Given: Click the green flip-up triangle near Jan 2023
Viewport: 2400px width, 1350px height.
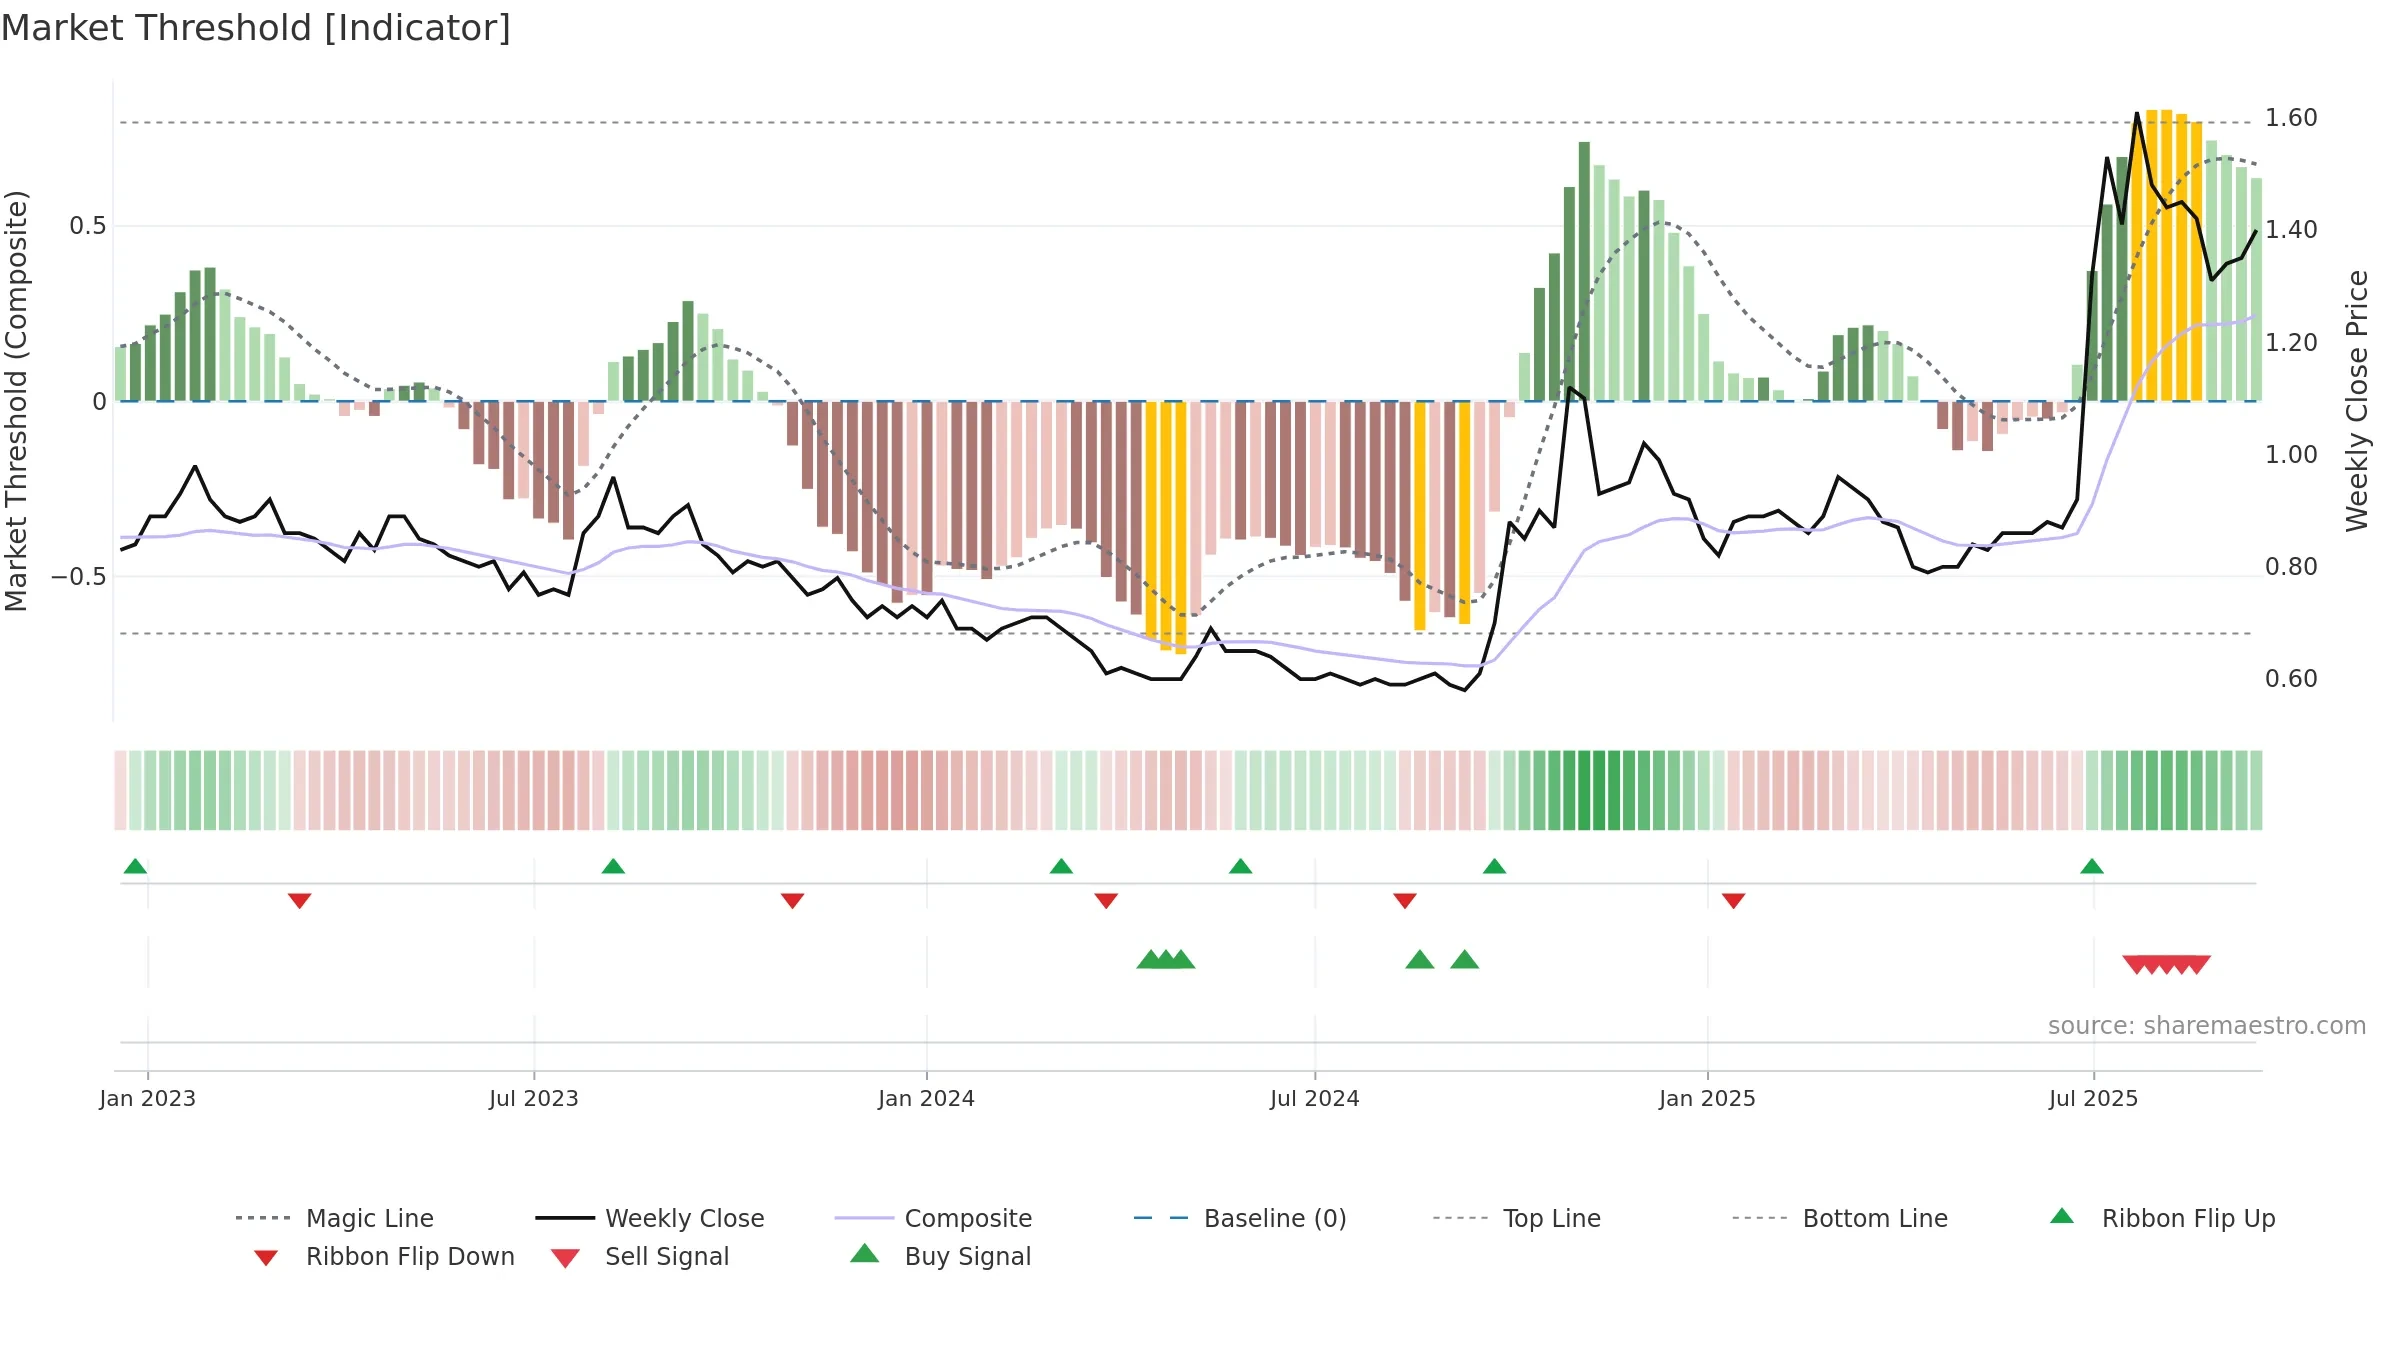Looking at the screenshot, I should coord(135,866).
